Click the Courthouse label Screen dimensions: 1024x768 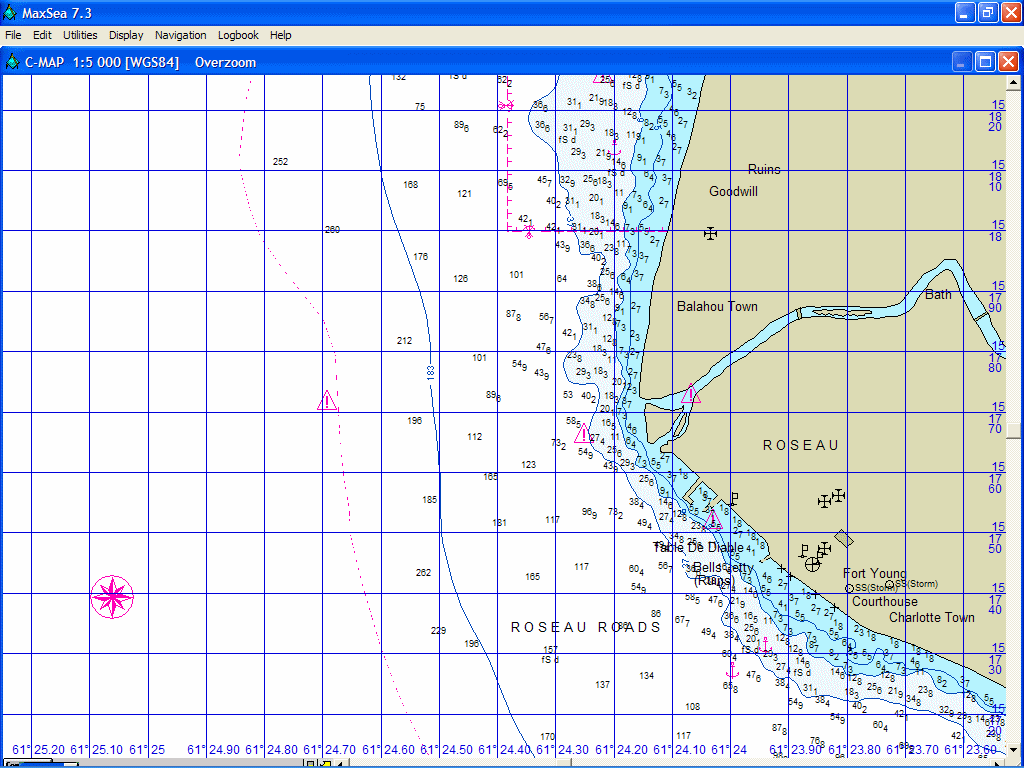point(885,601)
